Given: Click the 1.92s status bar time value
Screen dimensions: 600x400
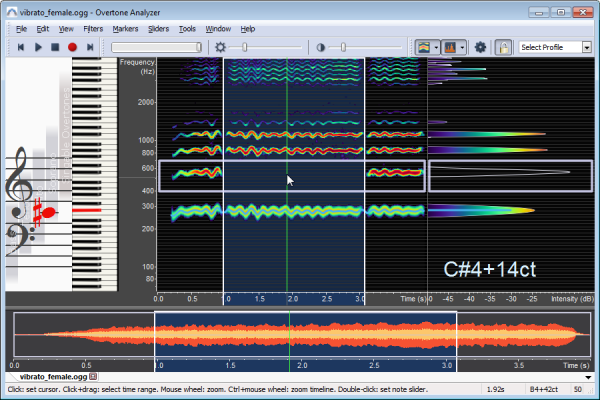Looking at the screenshot, I should tap(495, 389).
